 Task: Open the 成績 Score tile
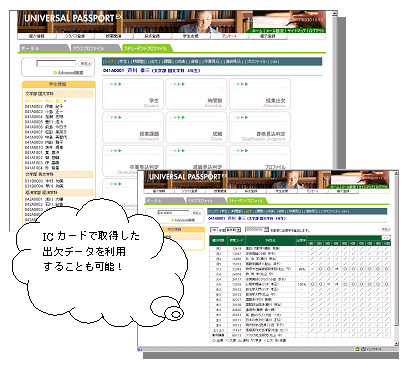point(196,127)
